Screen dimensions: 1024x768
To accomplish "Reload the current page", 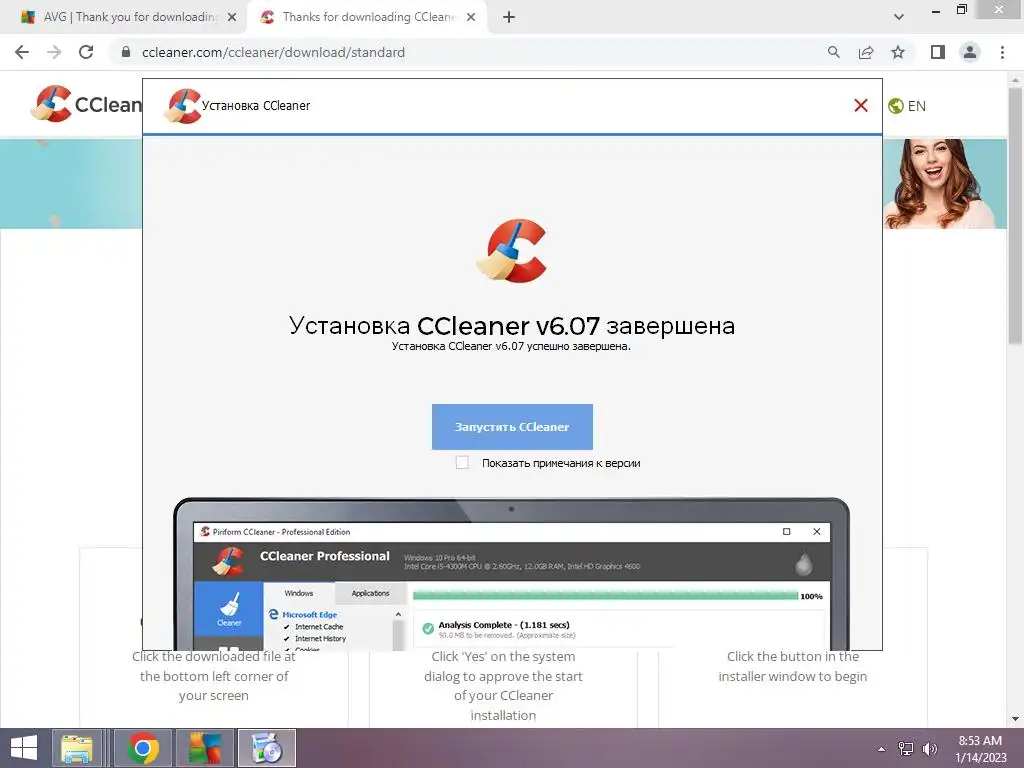I will click(x=86, y=52).
